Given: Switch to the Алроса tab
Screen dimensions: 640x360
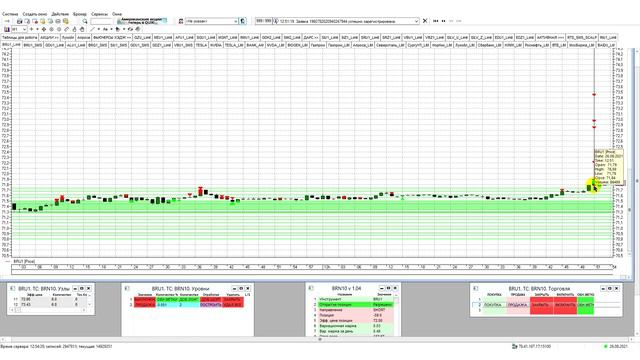Looking at the screenshot, I should (83, 38).
